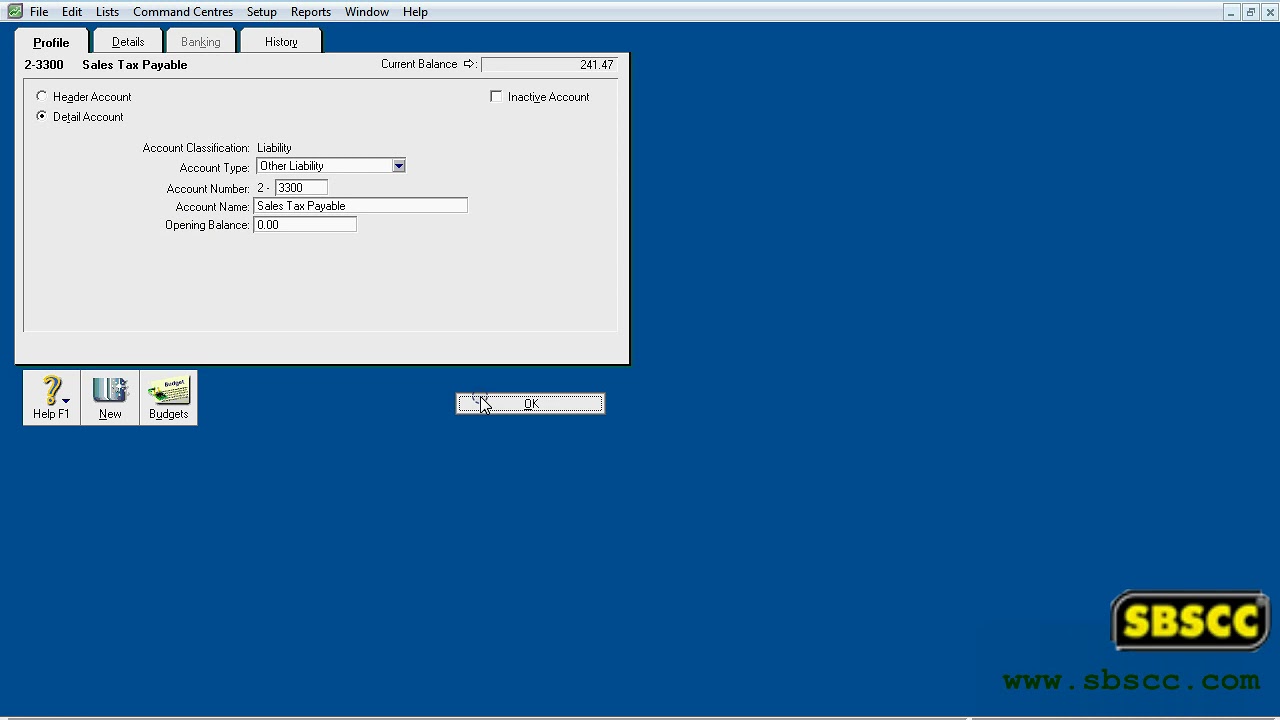Open the File menu
1280x720 pixels.
(x=39, y=12)
